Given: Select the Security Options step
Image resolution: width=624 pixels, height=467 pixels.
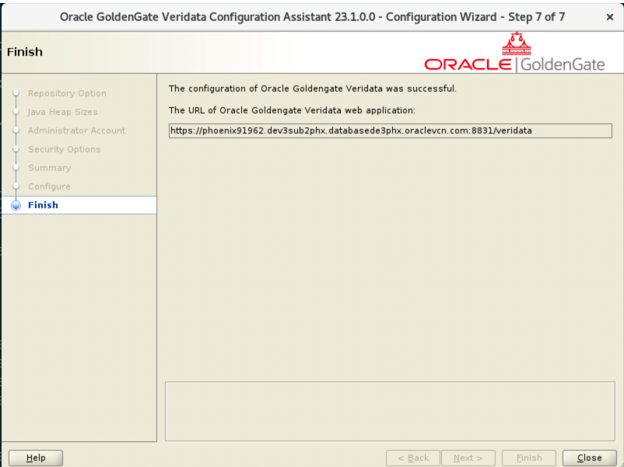Looking at the screenshot, I should click(64, 149).
